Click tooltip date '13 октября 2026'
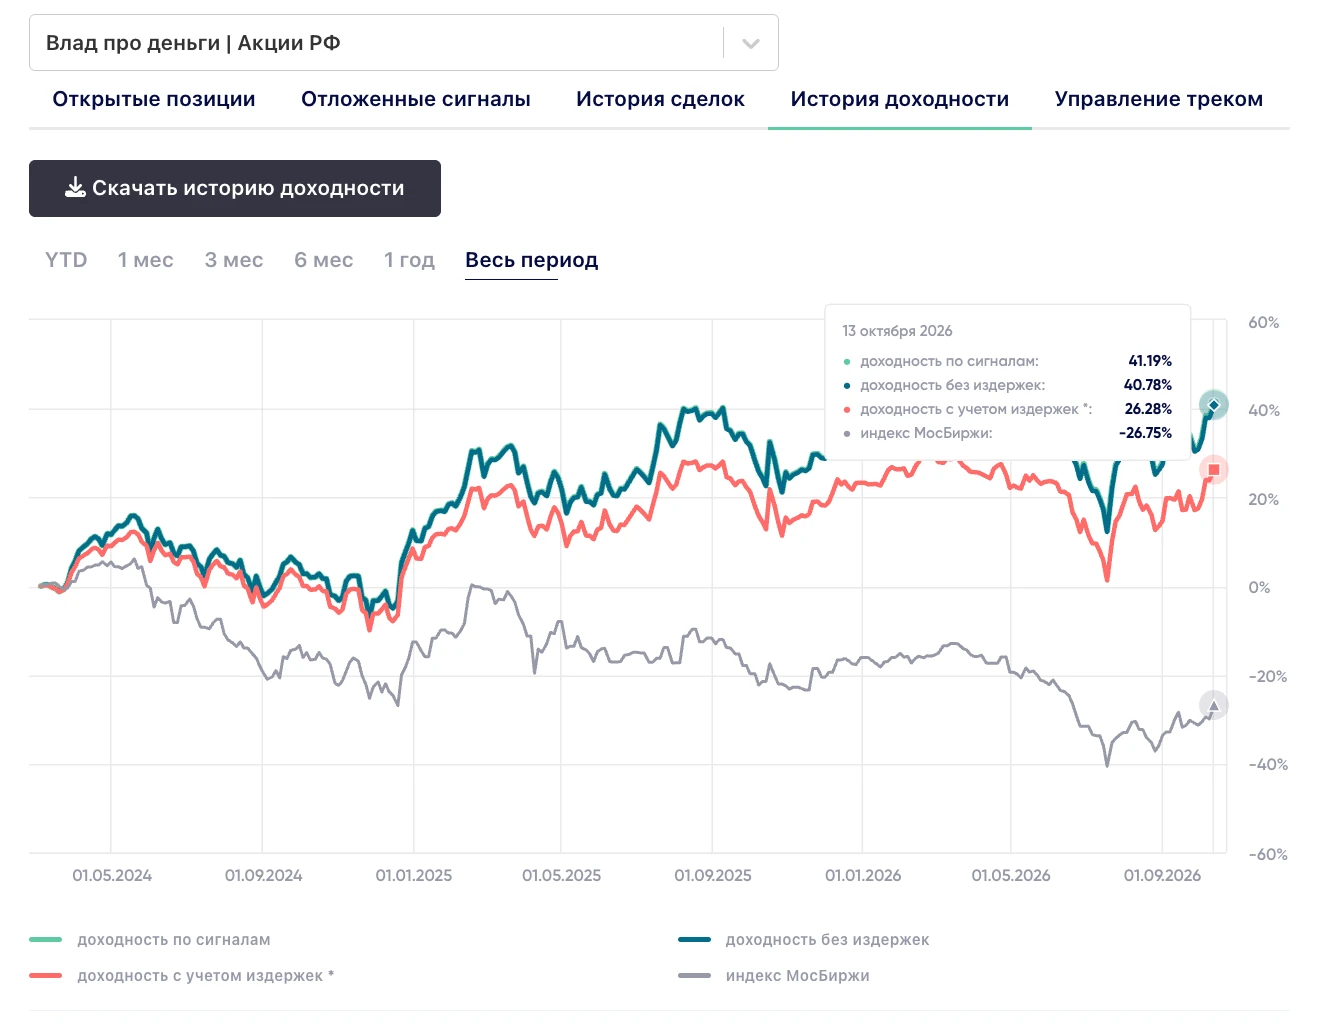The height and width of the screenshot is (1024, 1338). point(897,331)
